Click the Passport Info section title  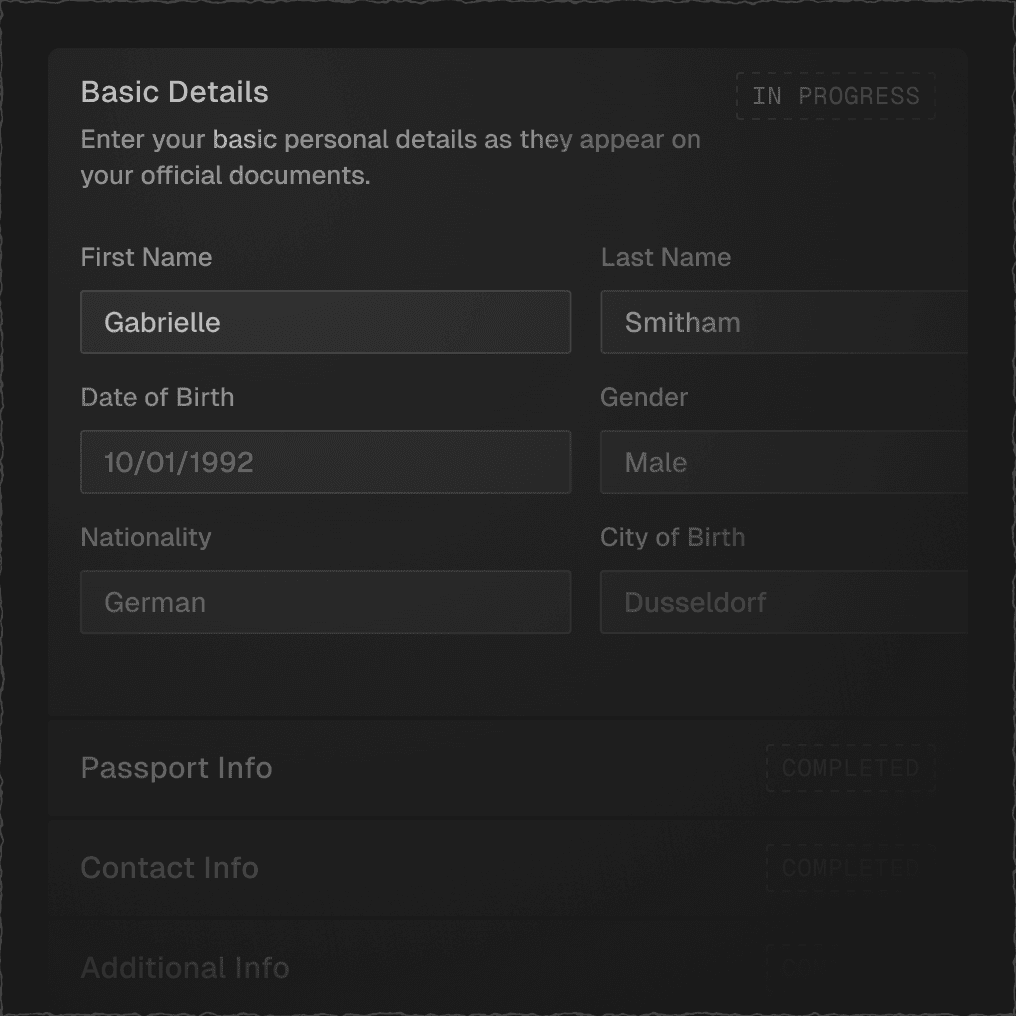point(176,768)
